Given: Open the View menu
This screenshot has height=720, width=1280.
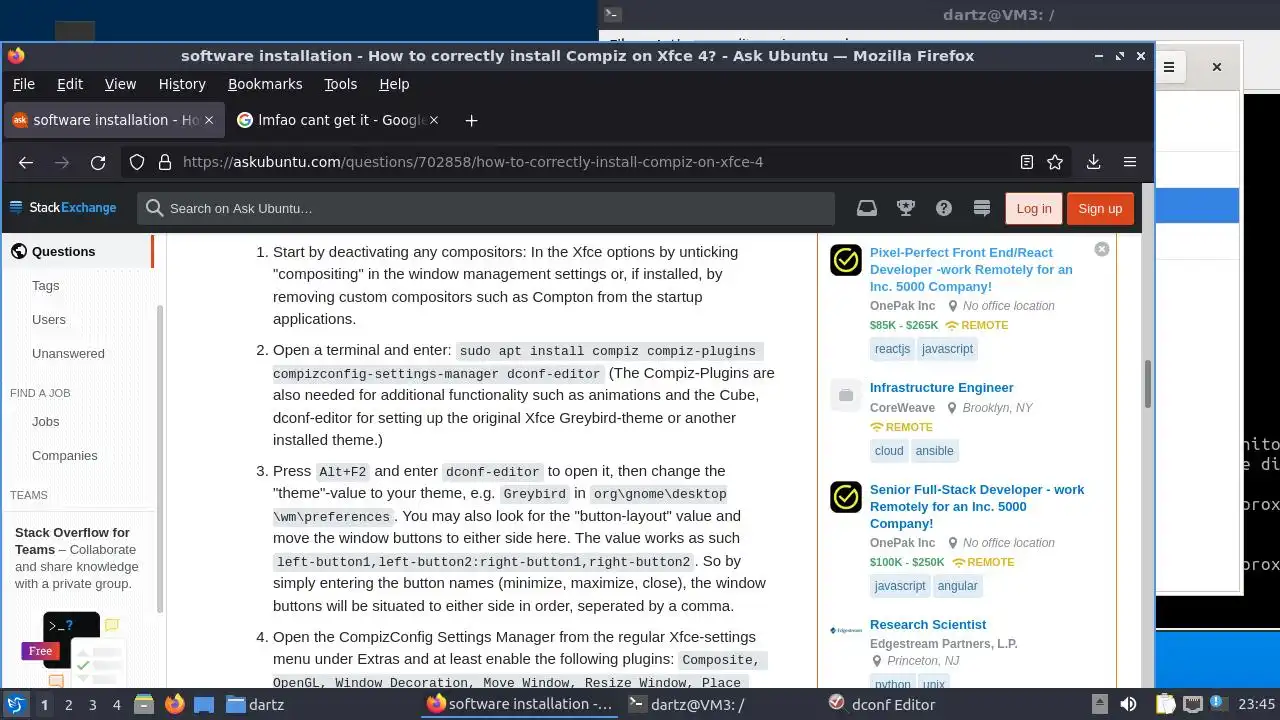Looking at the screenshot, I should tap(120, 84).
